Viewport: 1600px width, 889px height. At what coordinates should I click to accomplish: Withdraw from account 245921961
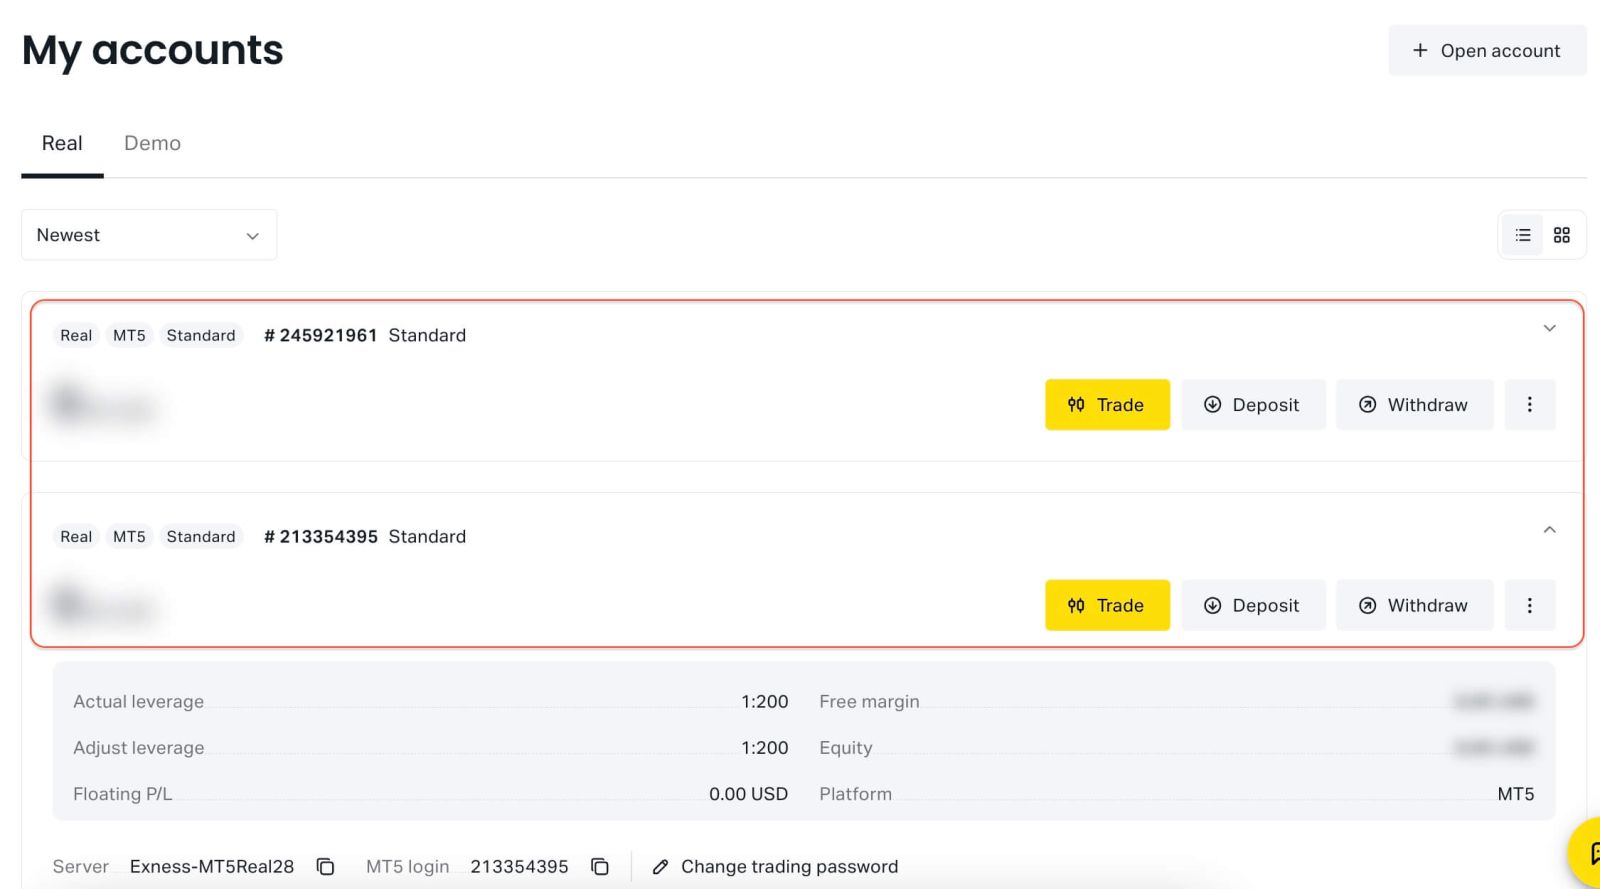tap(1414, 405)
